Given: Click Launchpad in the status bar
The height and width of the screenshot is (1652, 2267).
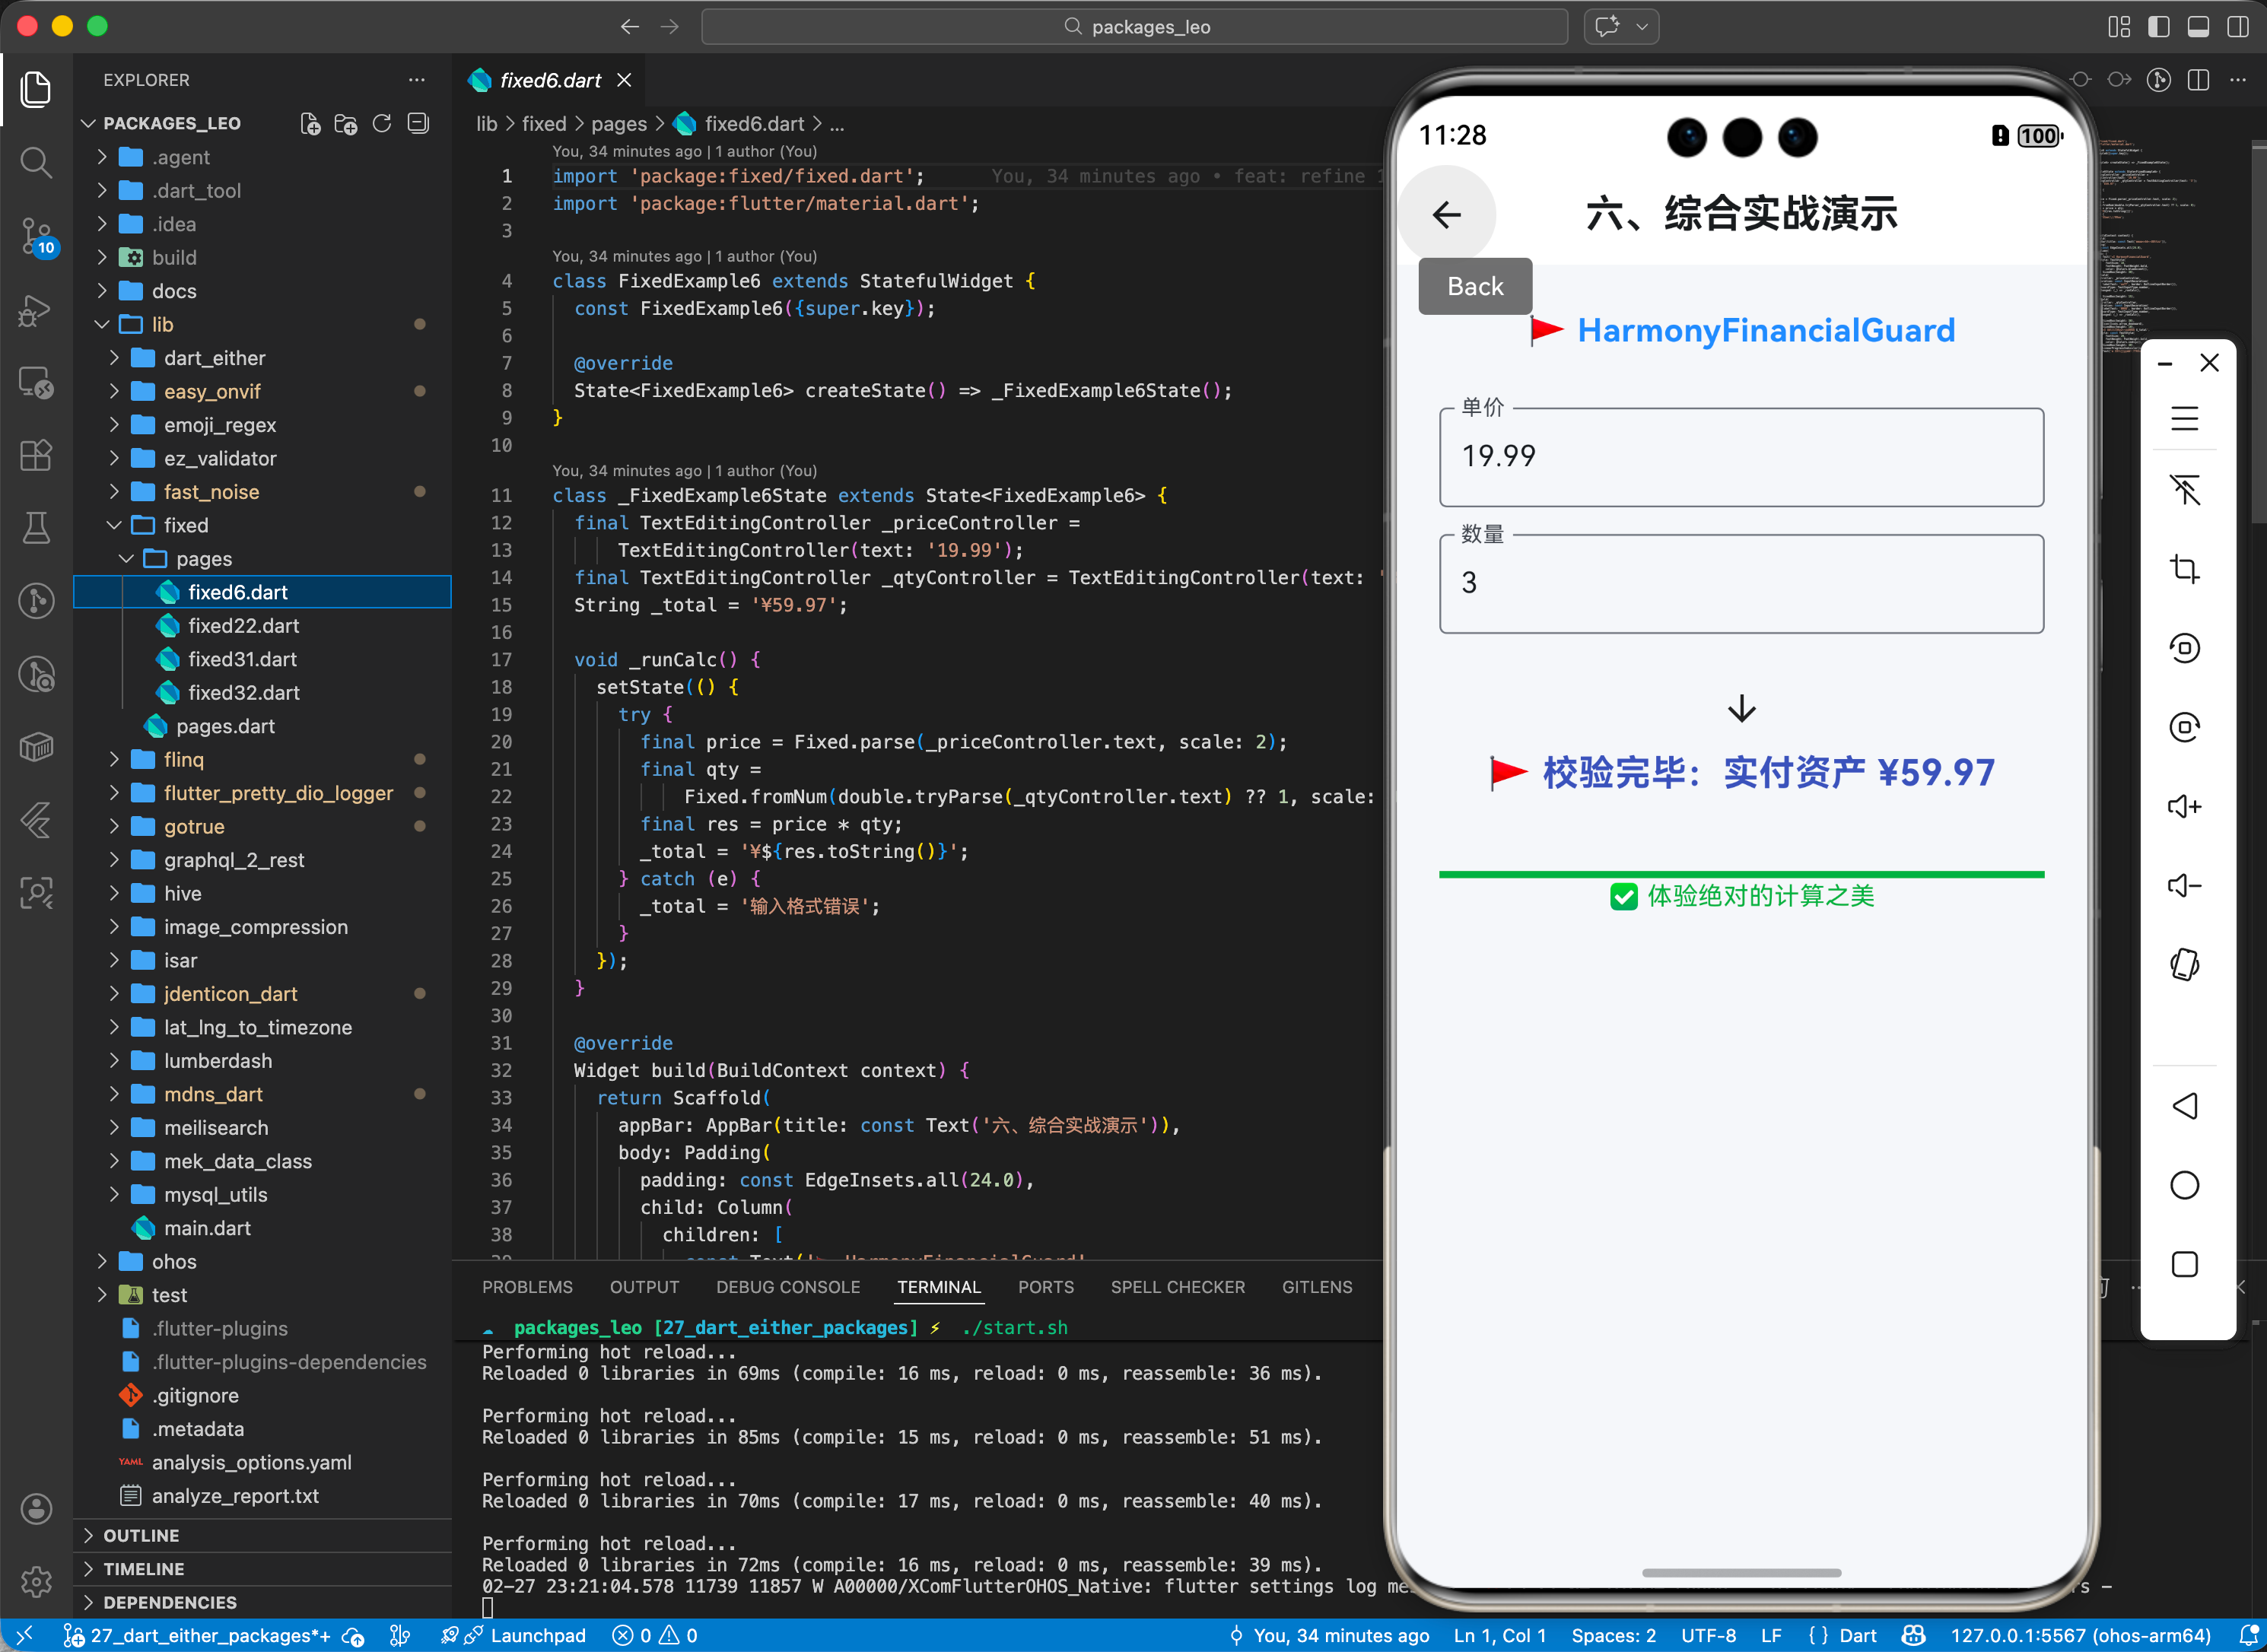Looking at the screenshot, I should (537, 1635).
